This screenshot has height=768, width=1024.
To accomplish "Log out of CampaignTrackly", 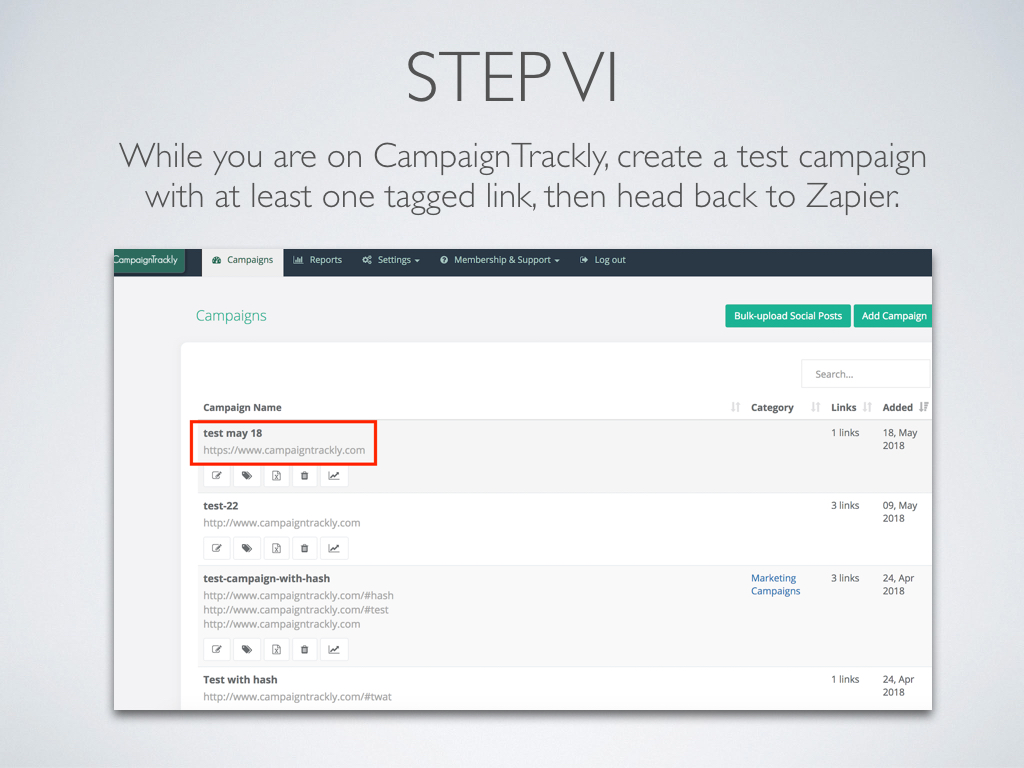I will tap(603, 260).
